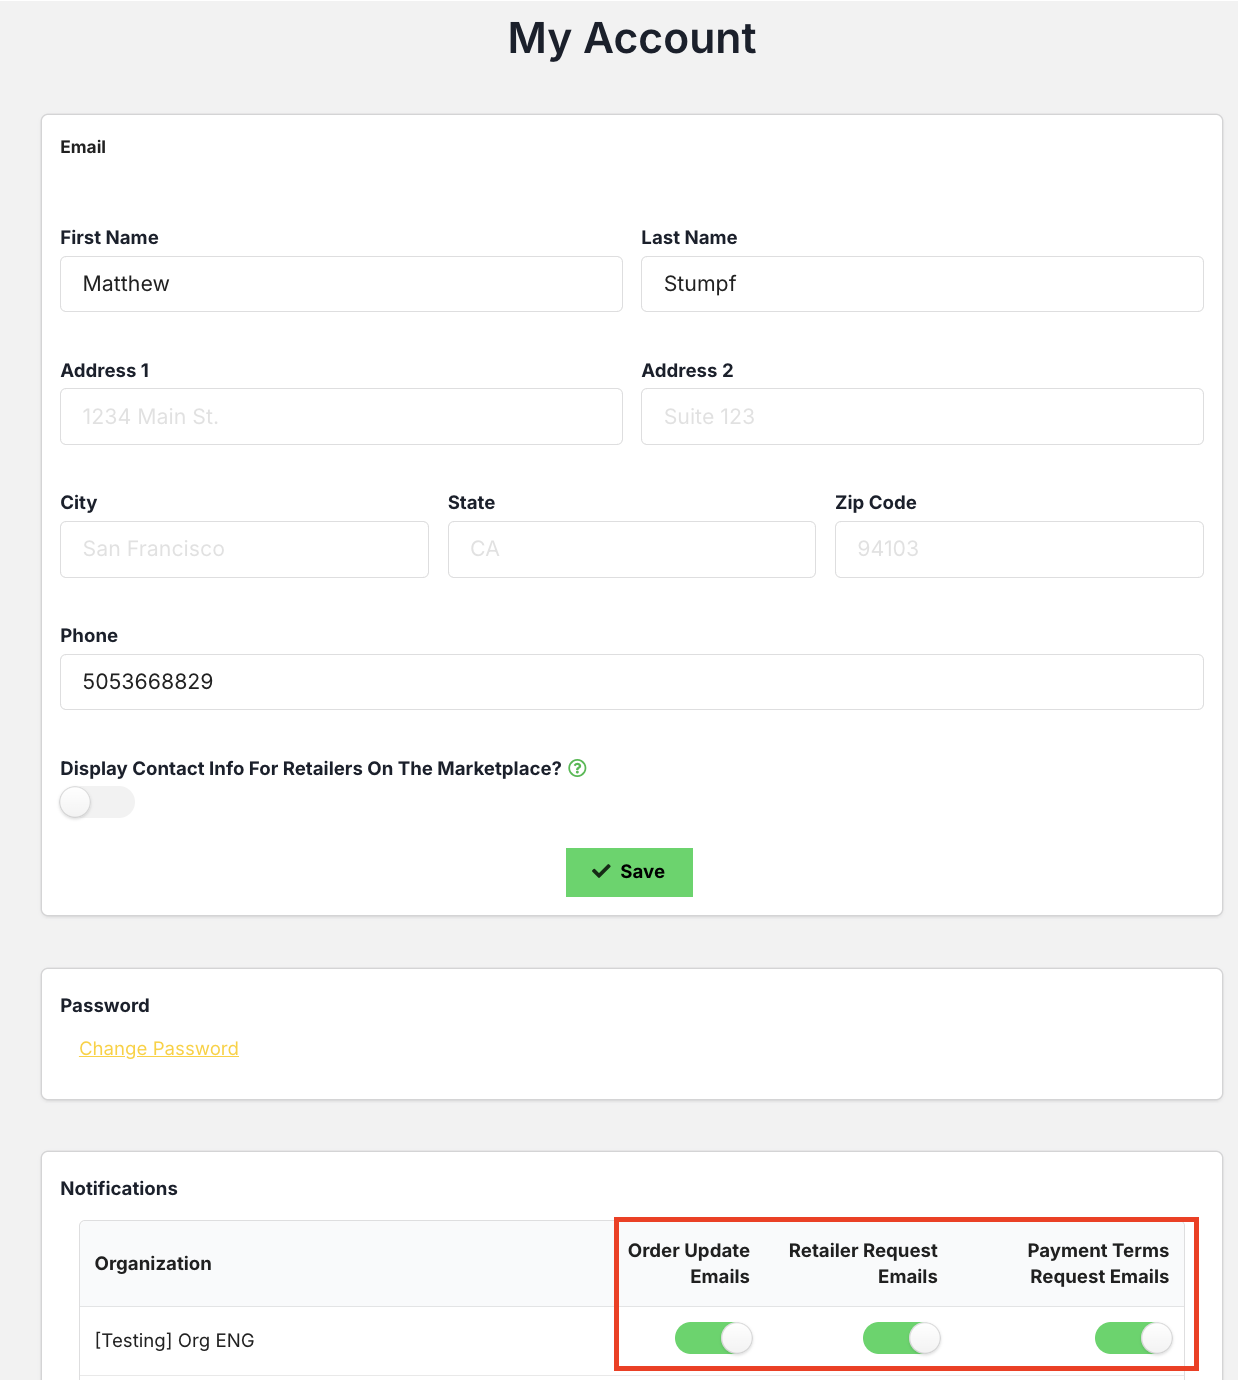
Task: Select the [Testing] Org ENG row name
Action: point(175,1340)
